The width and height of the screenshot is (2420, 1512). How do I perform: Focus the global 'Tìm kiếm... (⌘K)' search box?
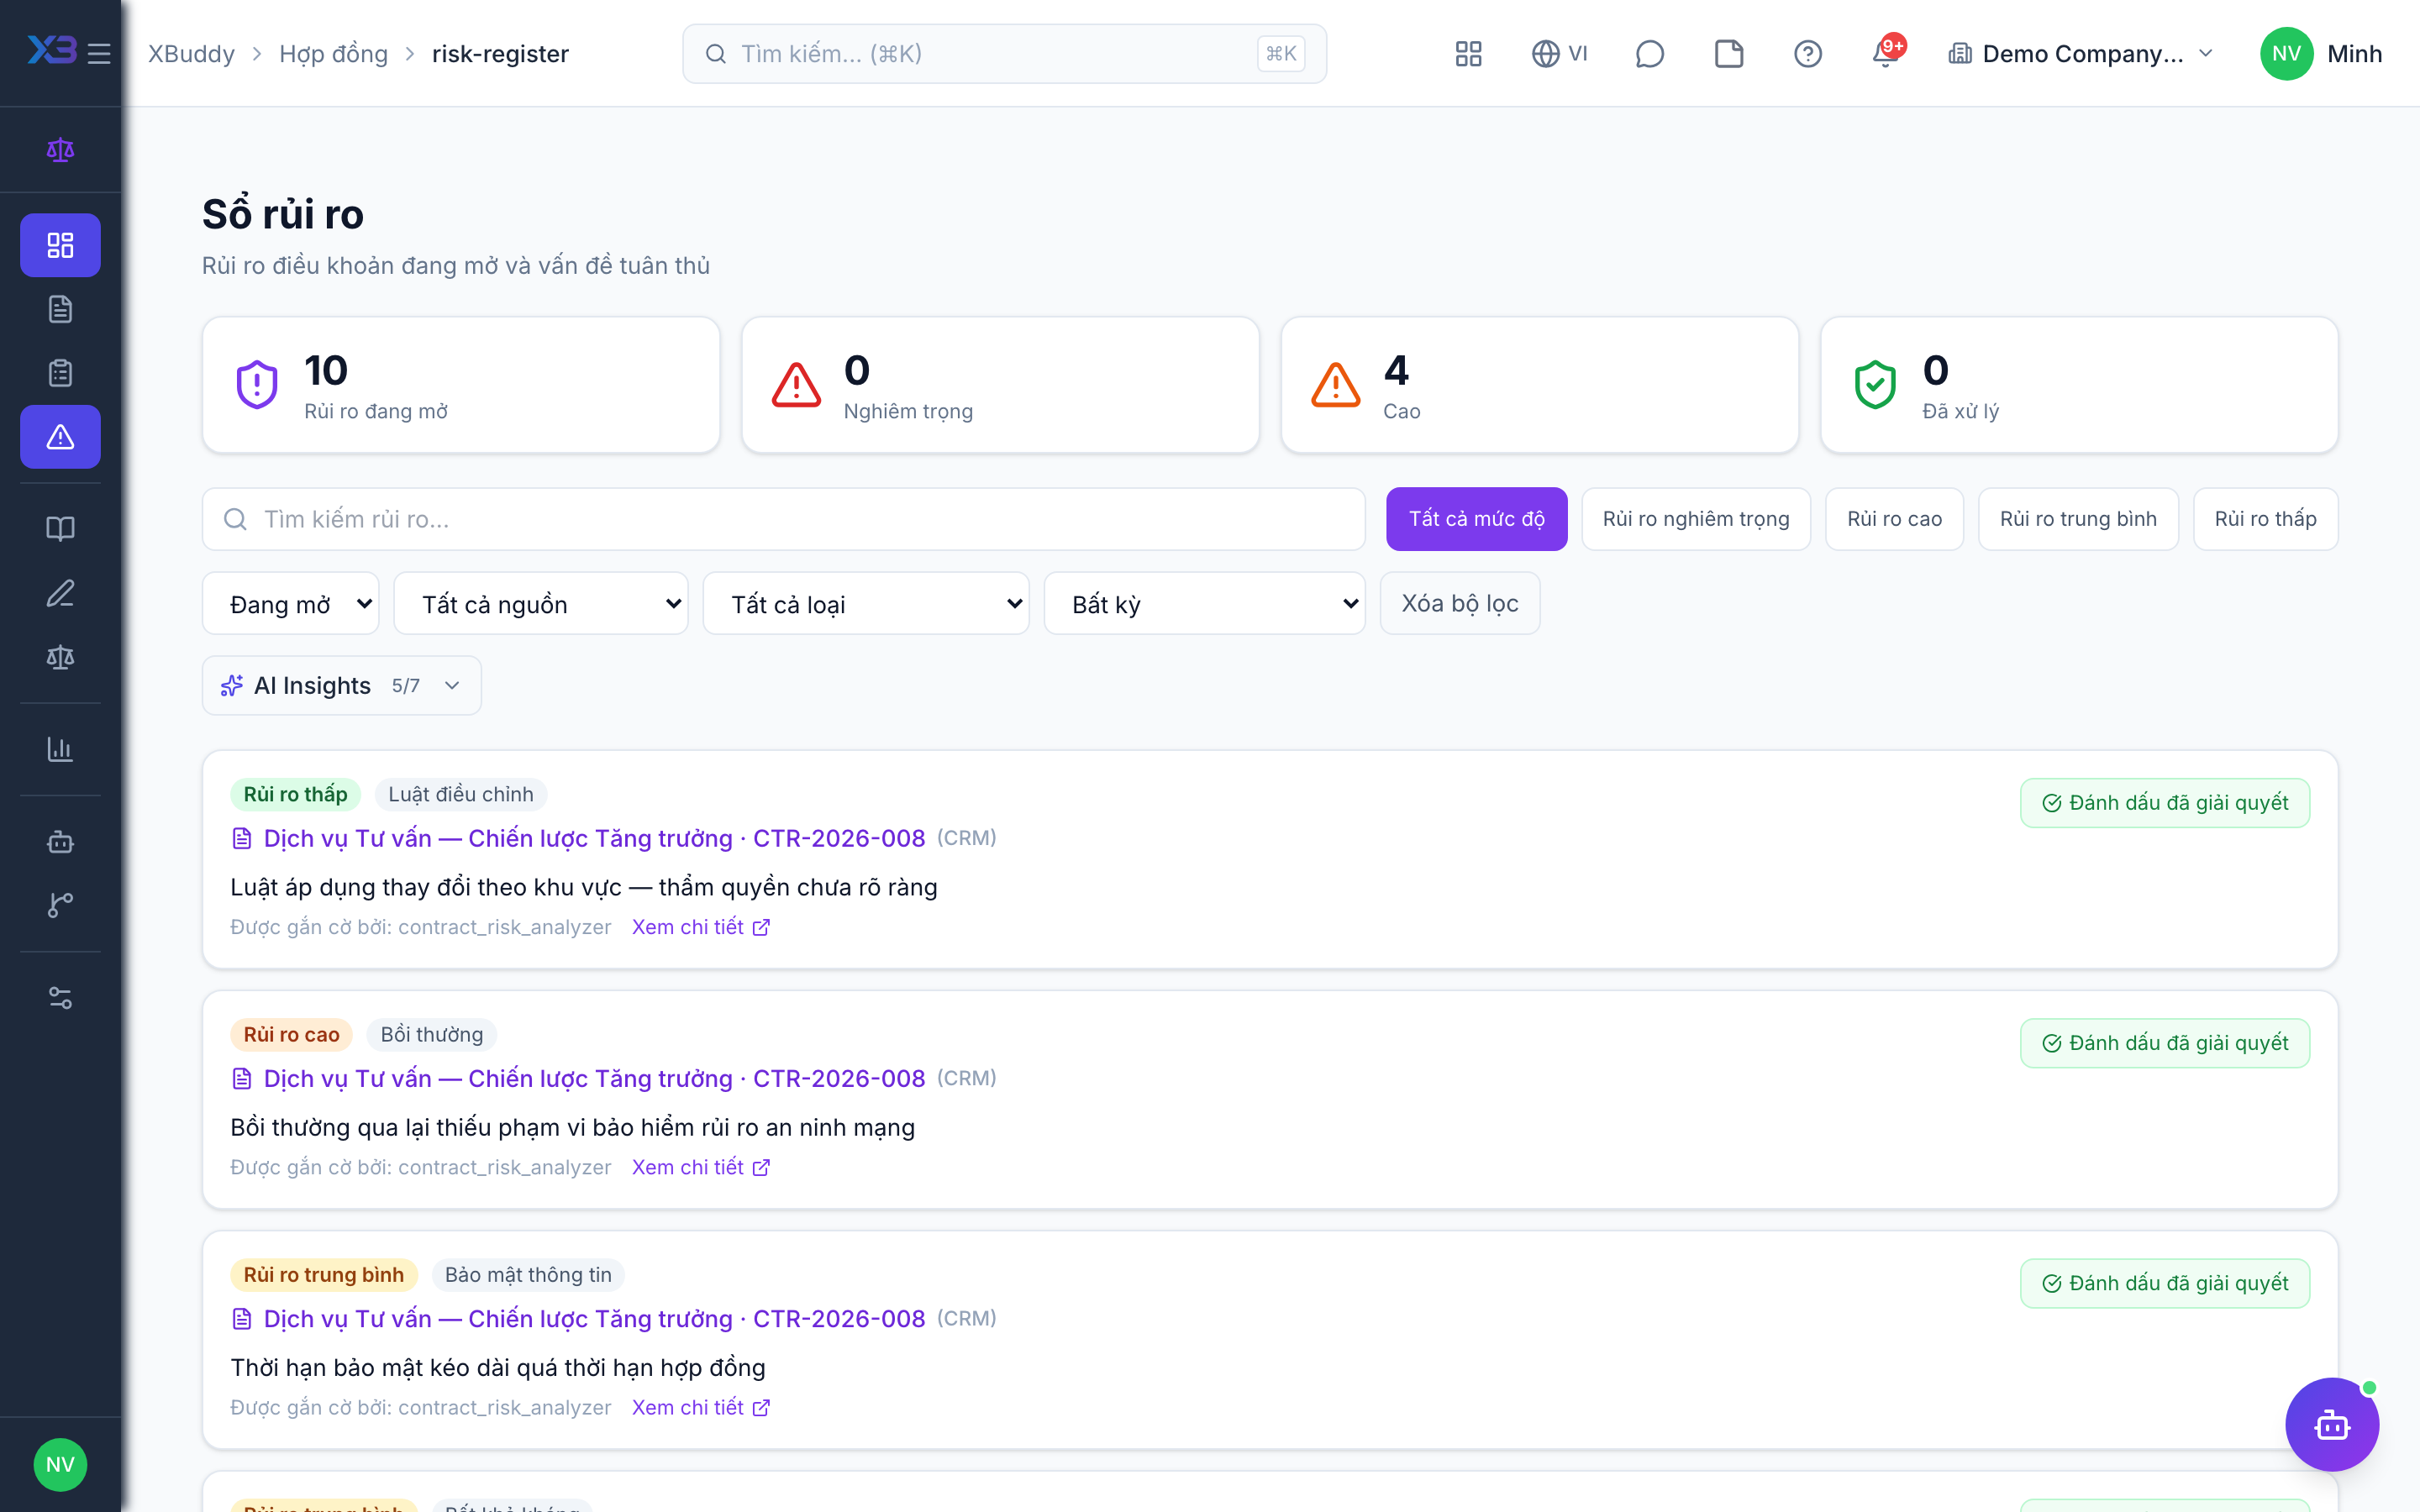coord(1004,54)
